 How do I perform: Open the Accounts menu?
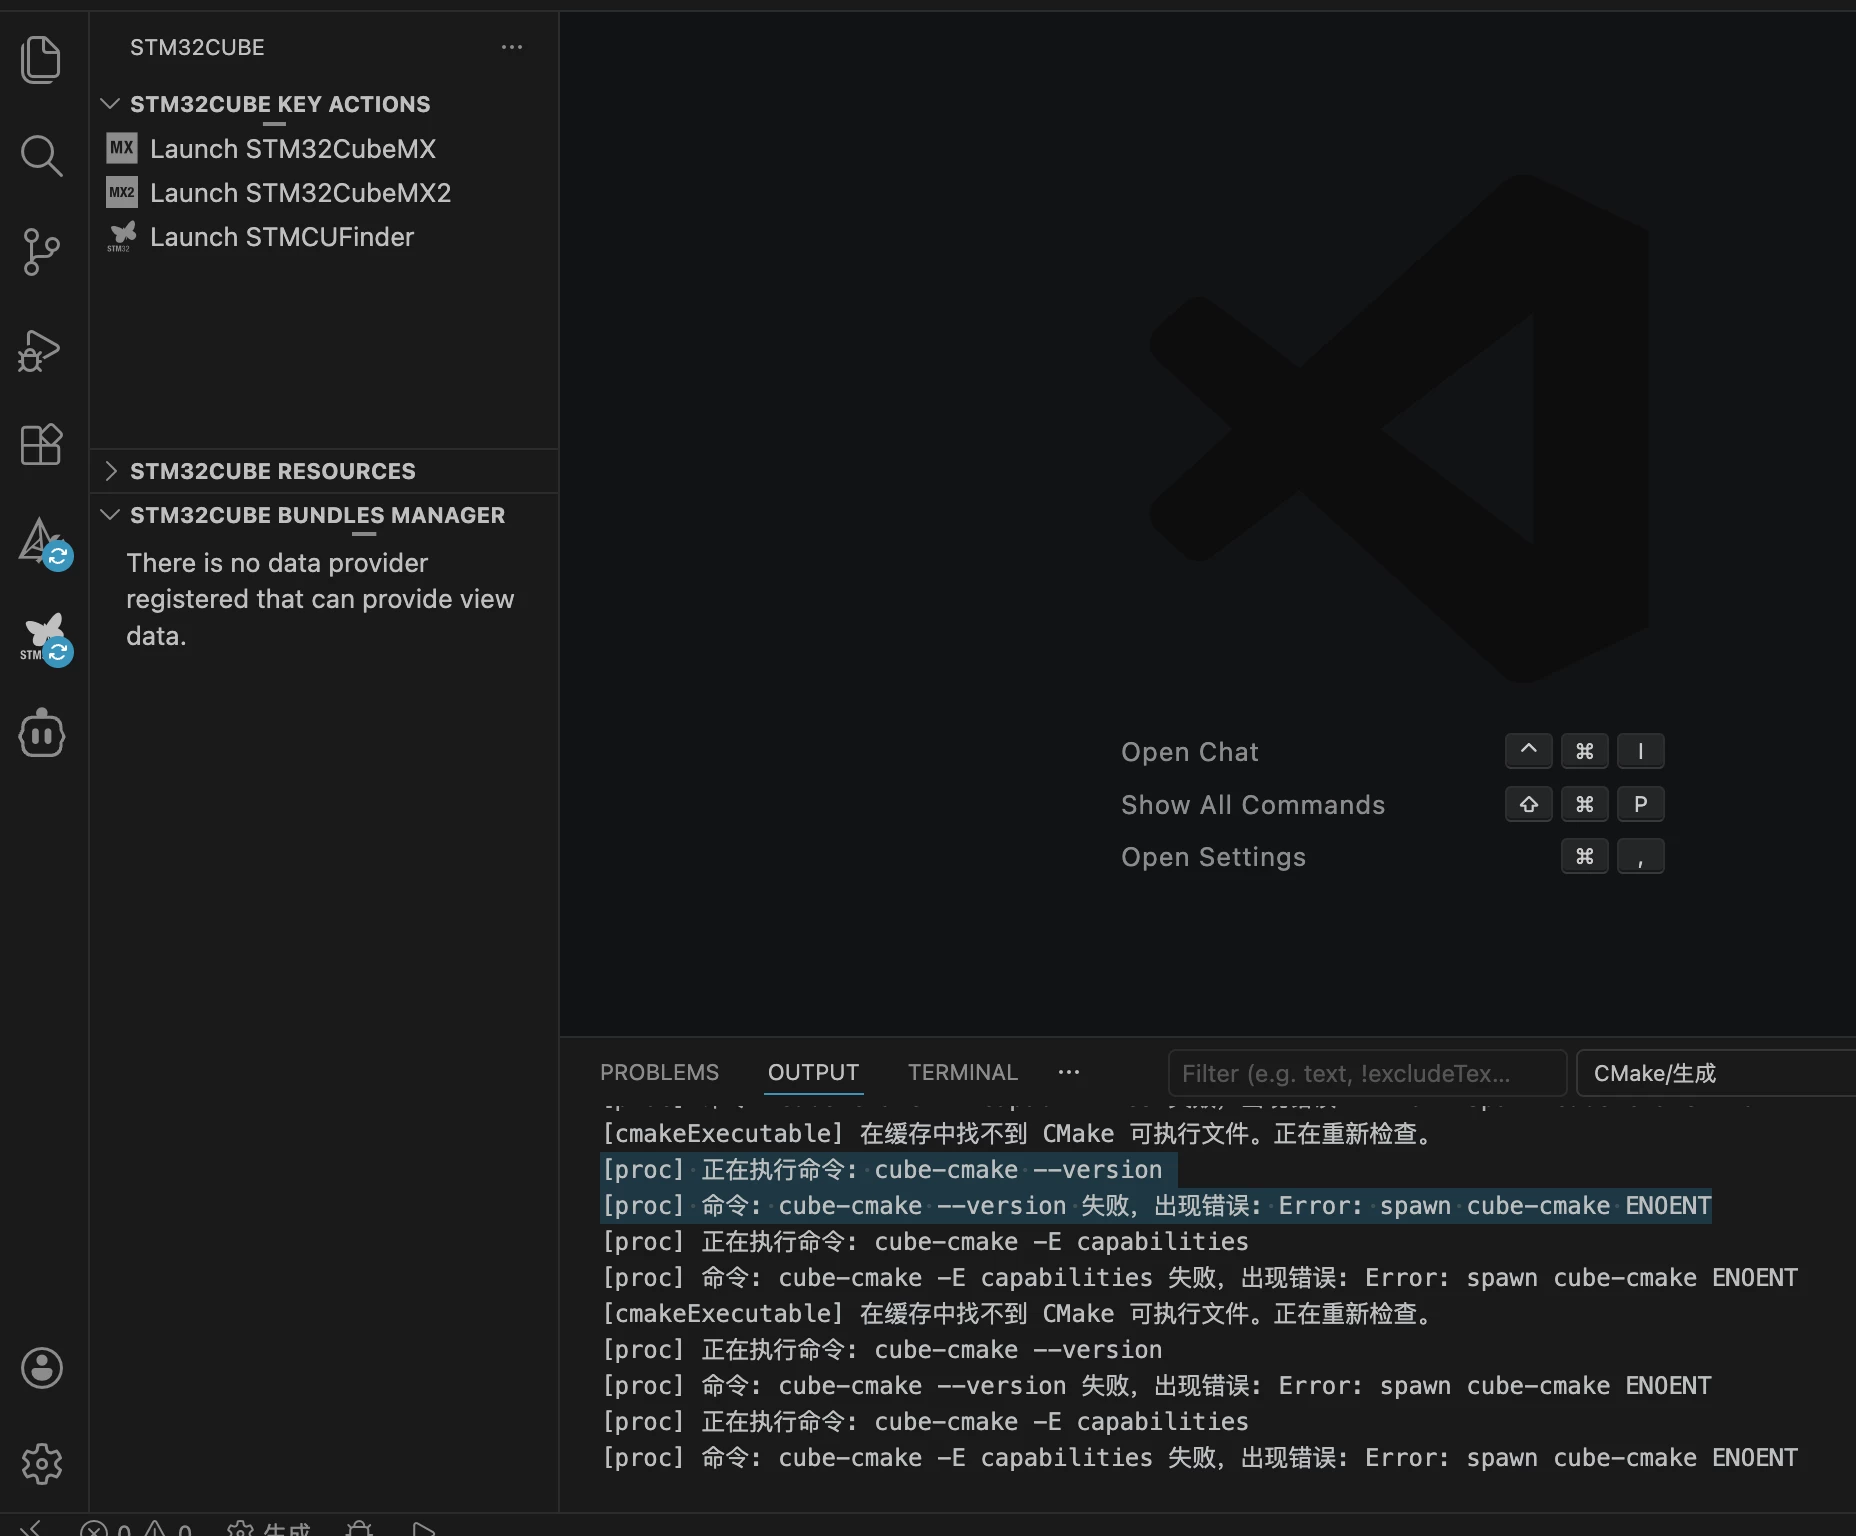click(x=41, y=1368)
